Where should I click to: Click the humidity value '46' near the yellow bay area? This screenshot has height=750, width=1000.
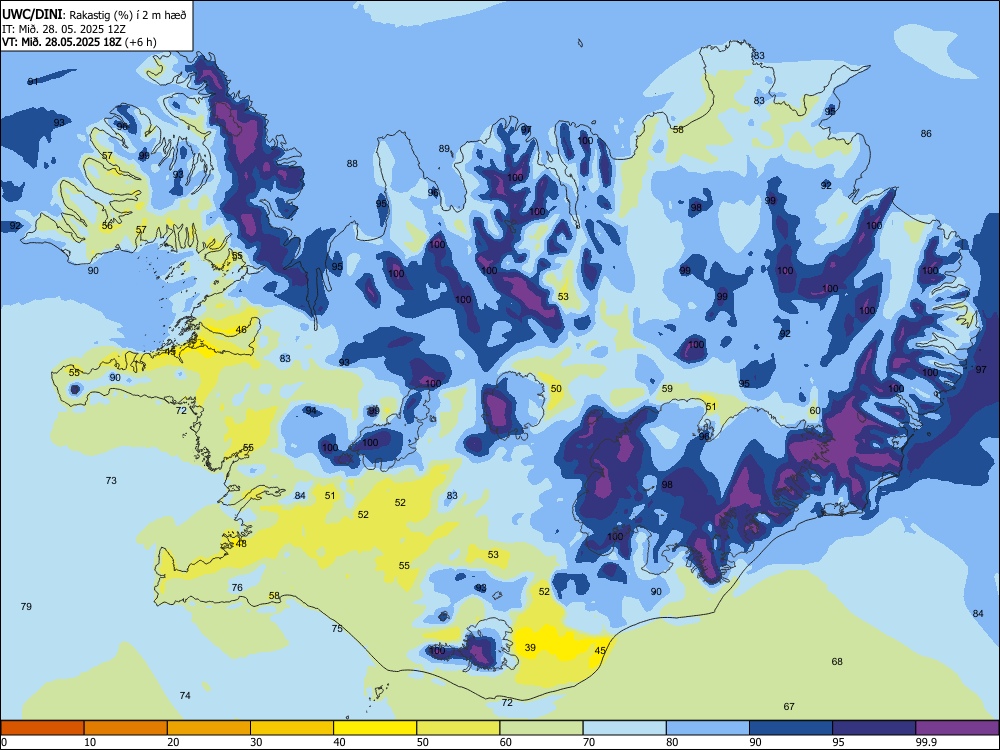(241, 330)
